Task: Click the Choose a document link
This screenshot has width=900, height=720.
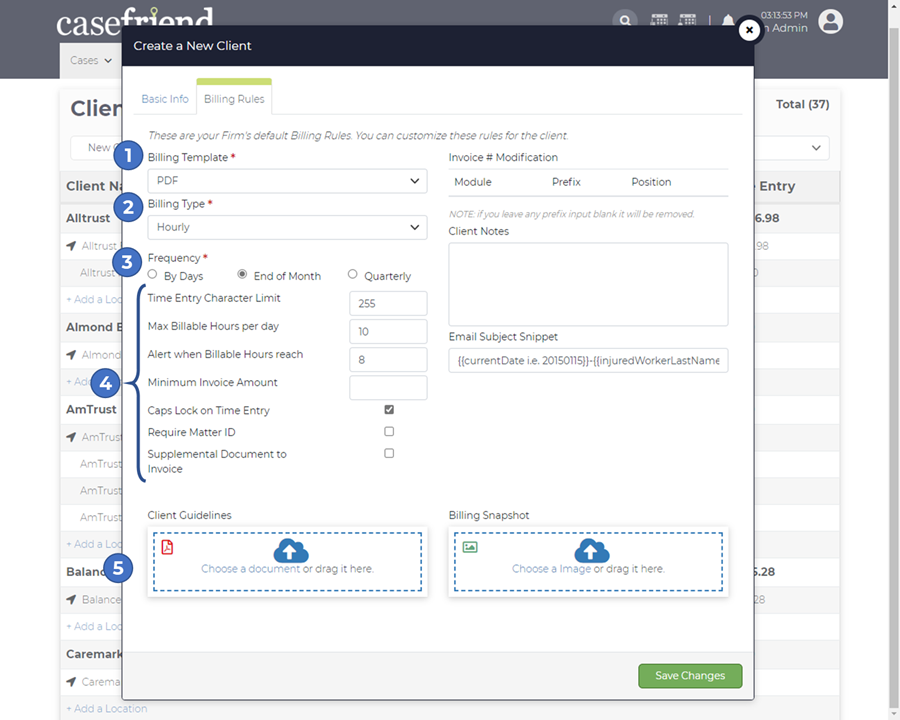Action: tap(250, 568)
